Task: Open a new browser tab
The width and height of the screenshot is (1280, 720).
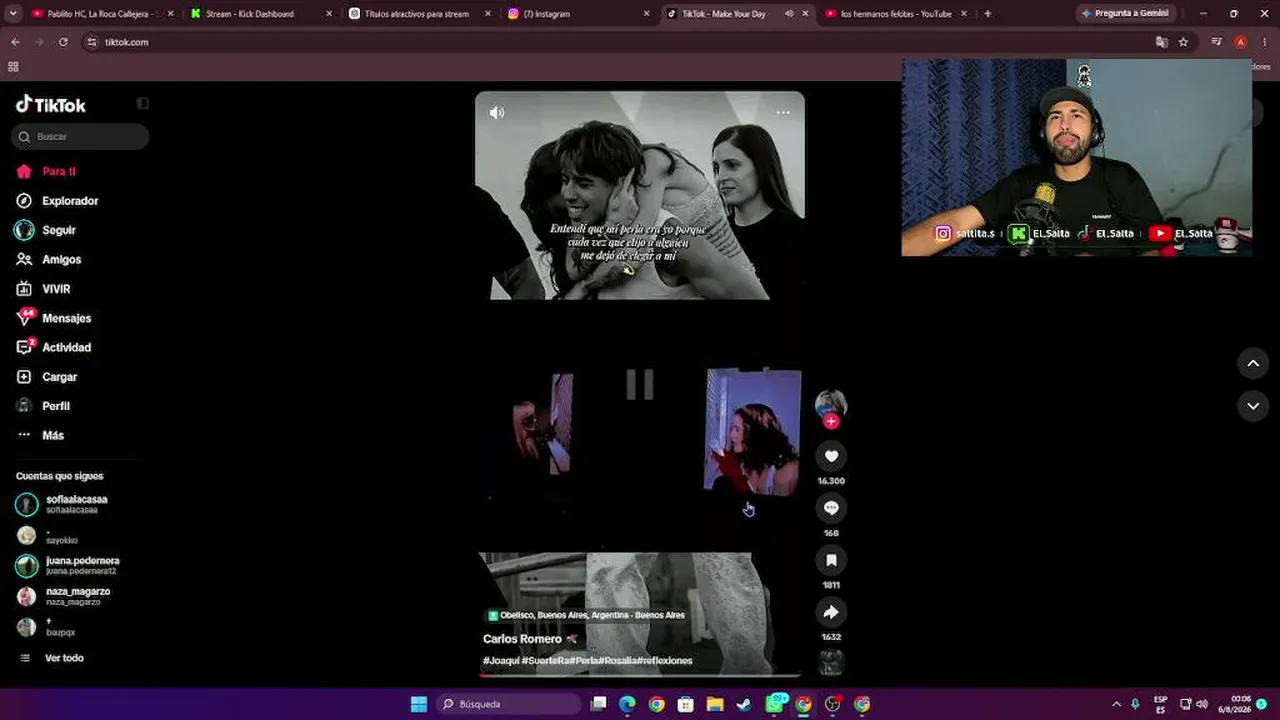Action: [987, 14]
